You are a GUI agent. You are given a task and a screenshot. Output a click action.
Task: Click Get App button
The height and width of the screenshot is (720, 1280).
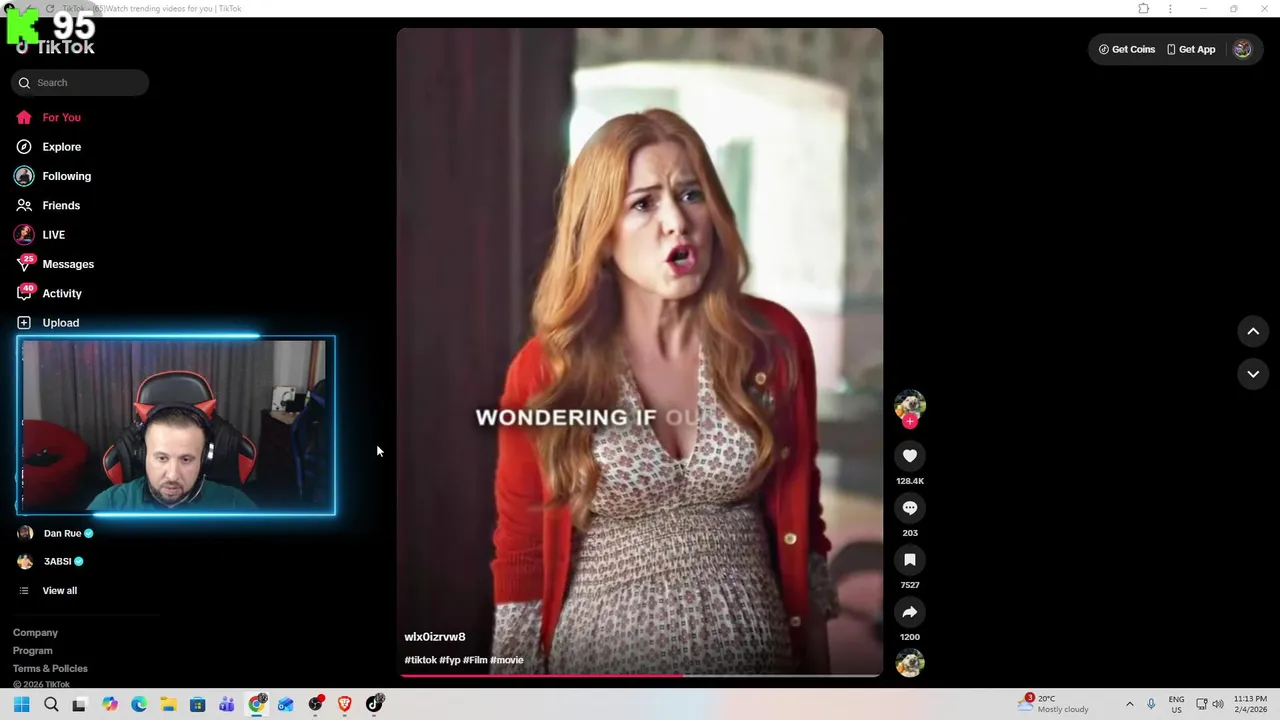tap(1191, 49)
